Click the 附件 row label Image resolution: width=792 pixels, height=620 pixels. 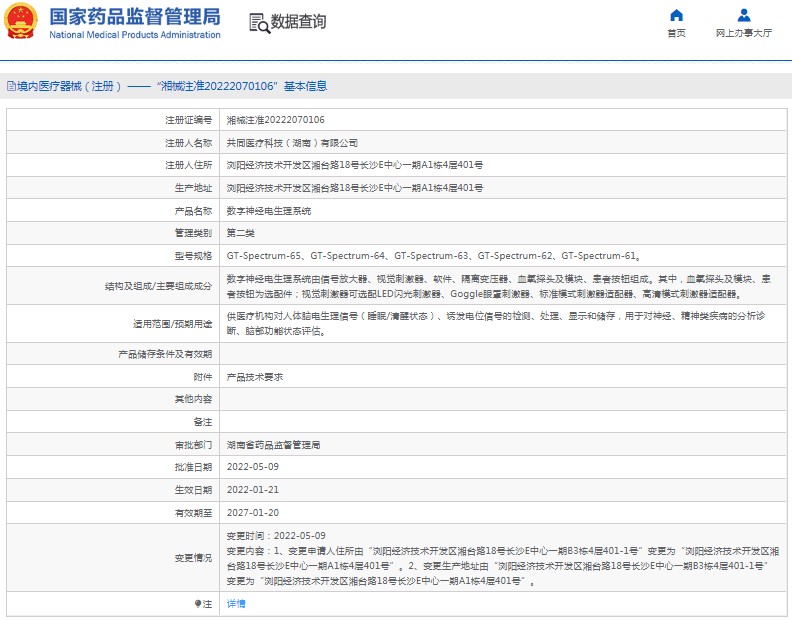(x=203, y=377)
